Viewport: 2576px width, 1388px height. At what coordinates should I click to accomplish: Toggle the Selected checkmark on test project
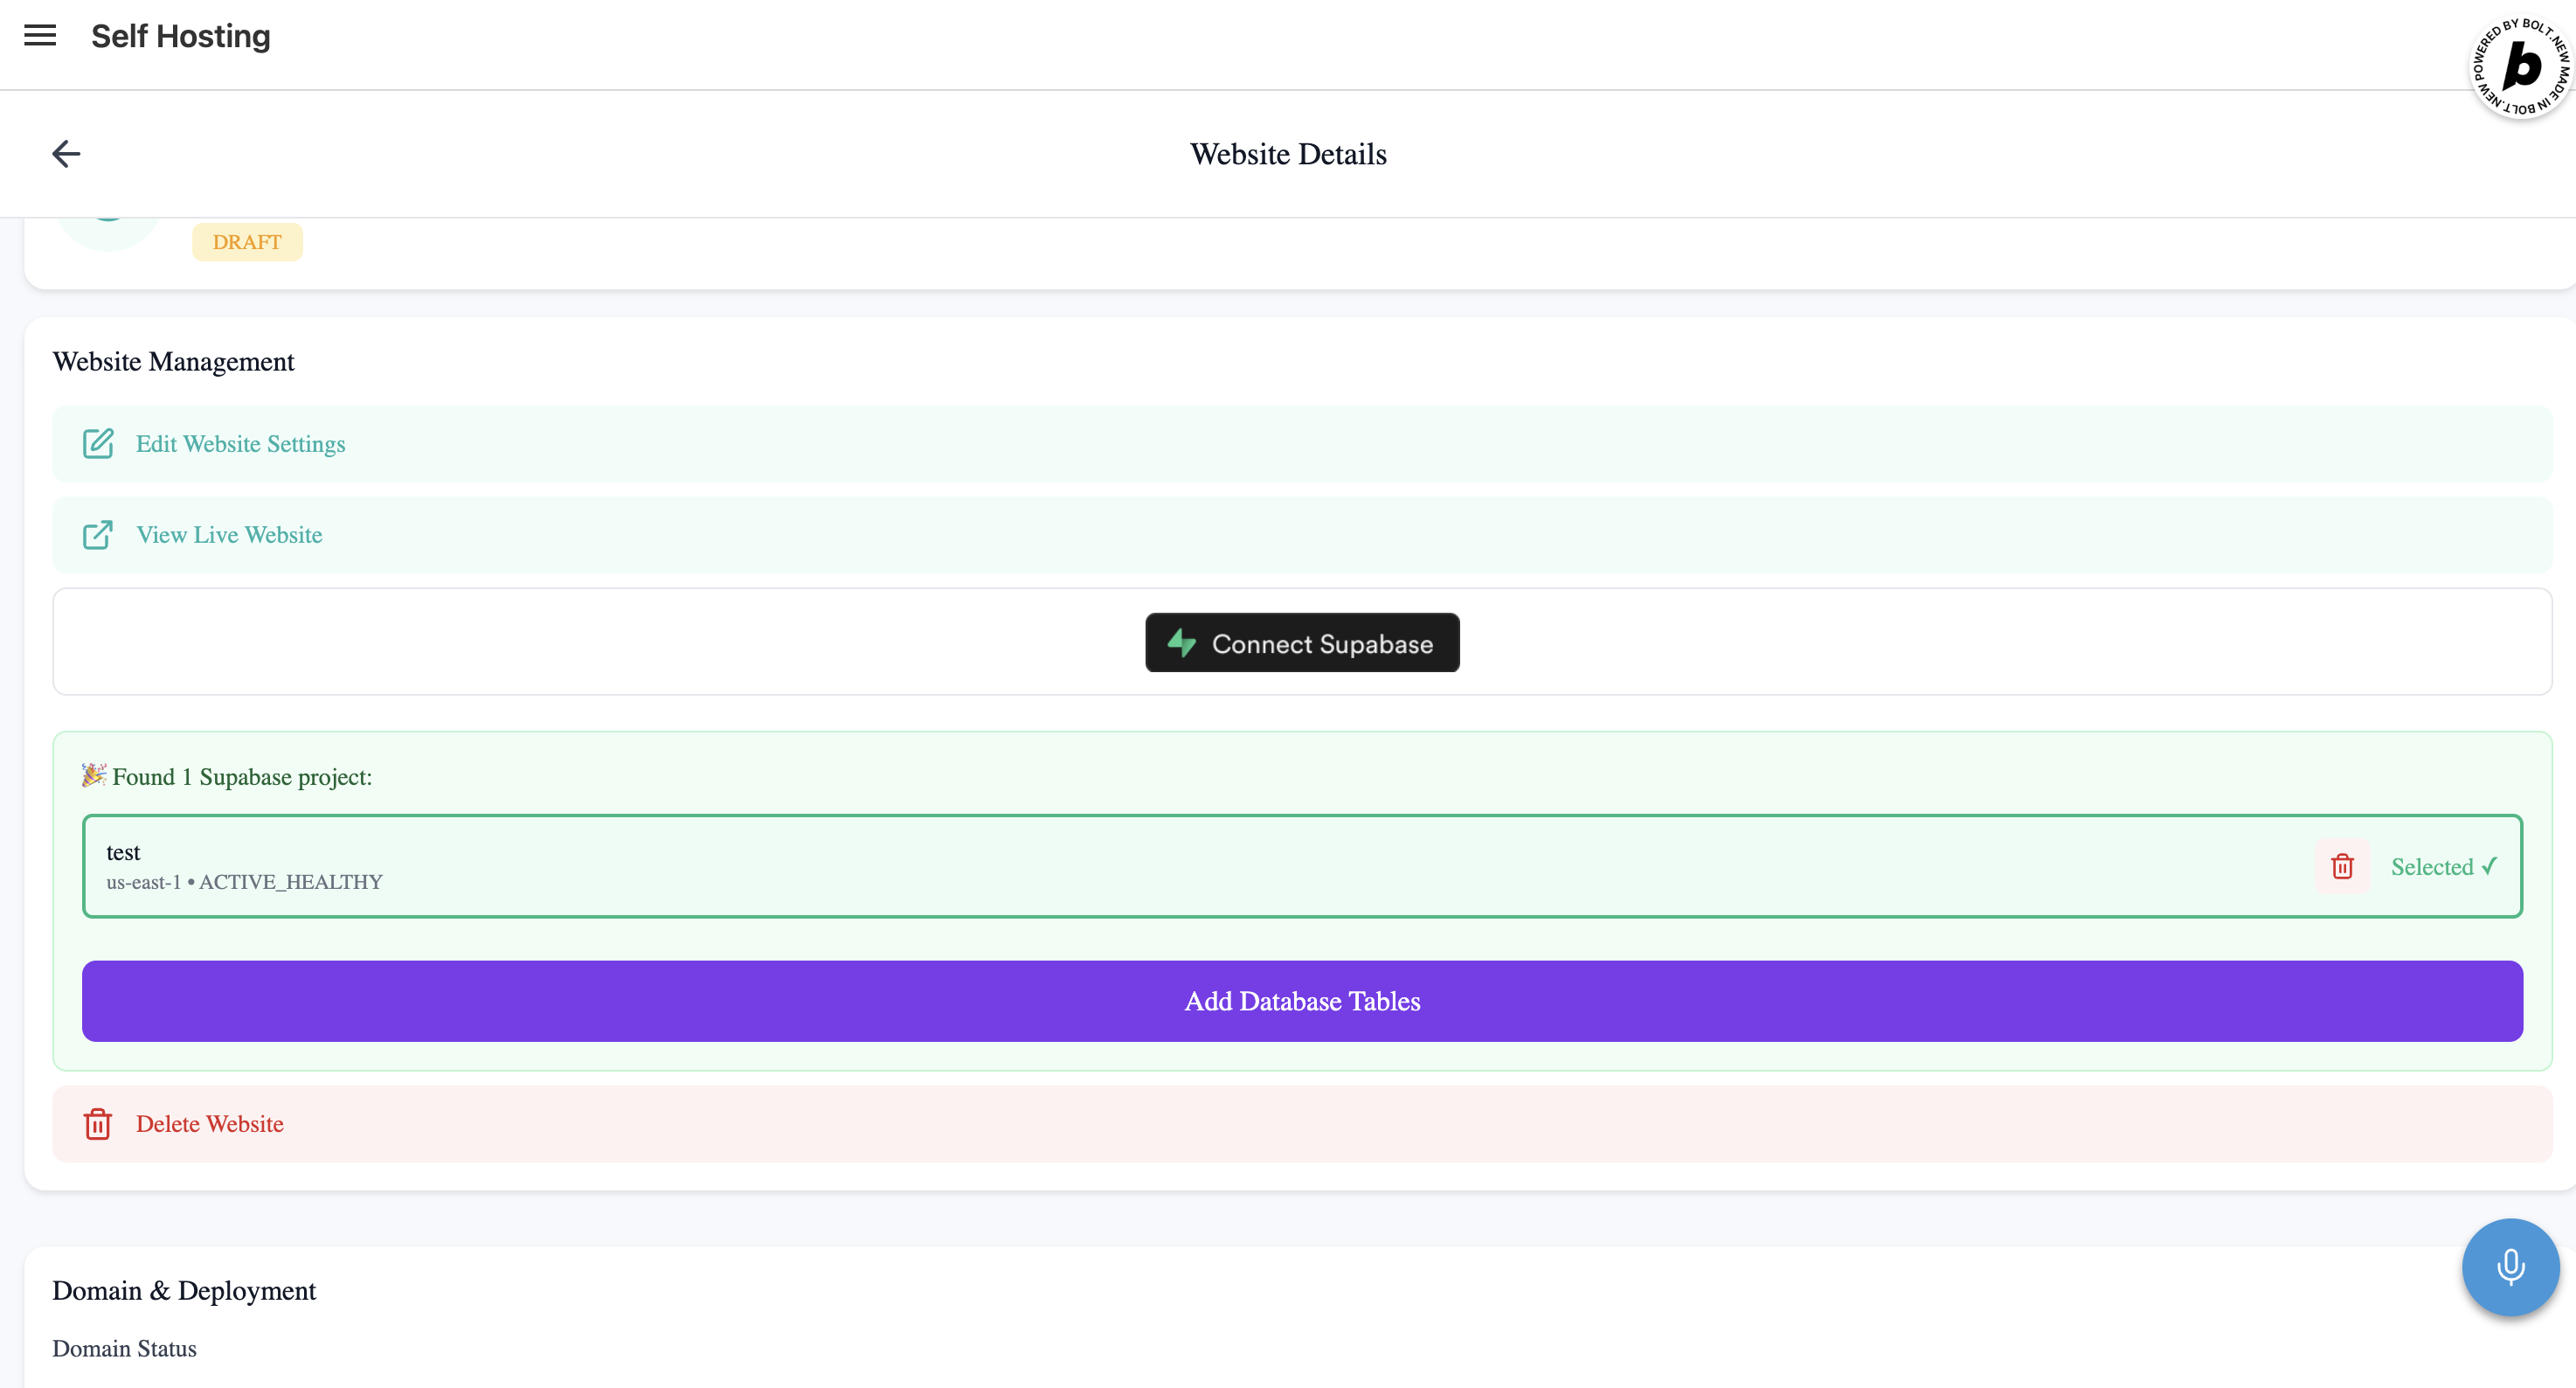2443,867
